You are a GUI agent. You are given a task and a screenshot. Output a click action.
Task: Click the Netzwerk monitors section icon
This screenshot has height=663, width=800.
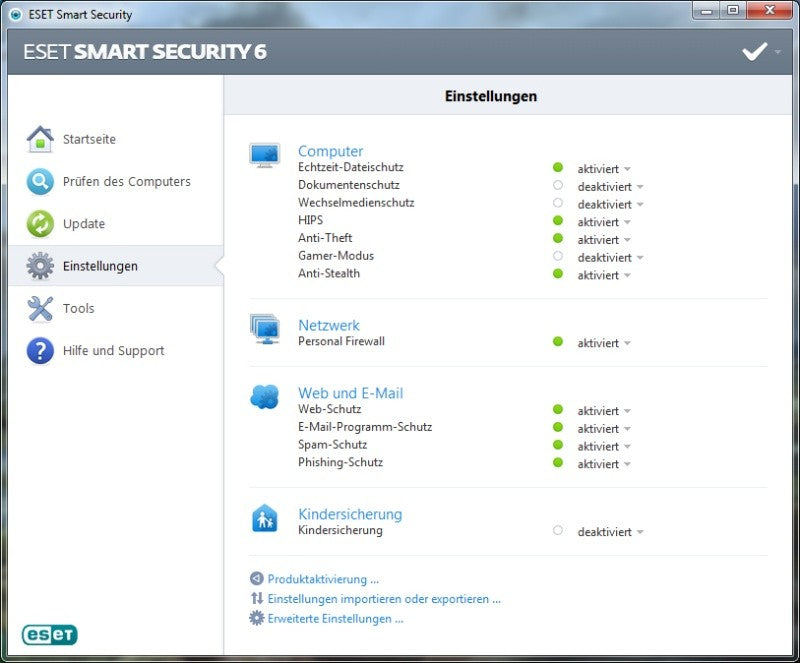pos(264,329)
